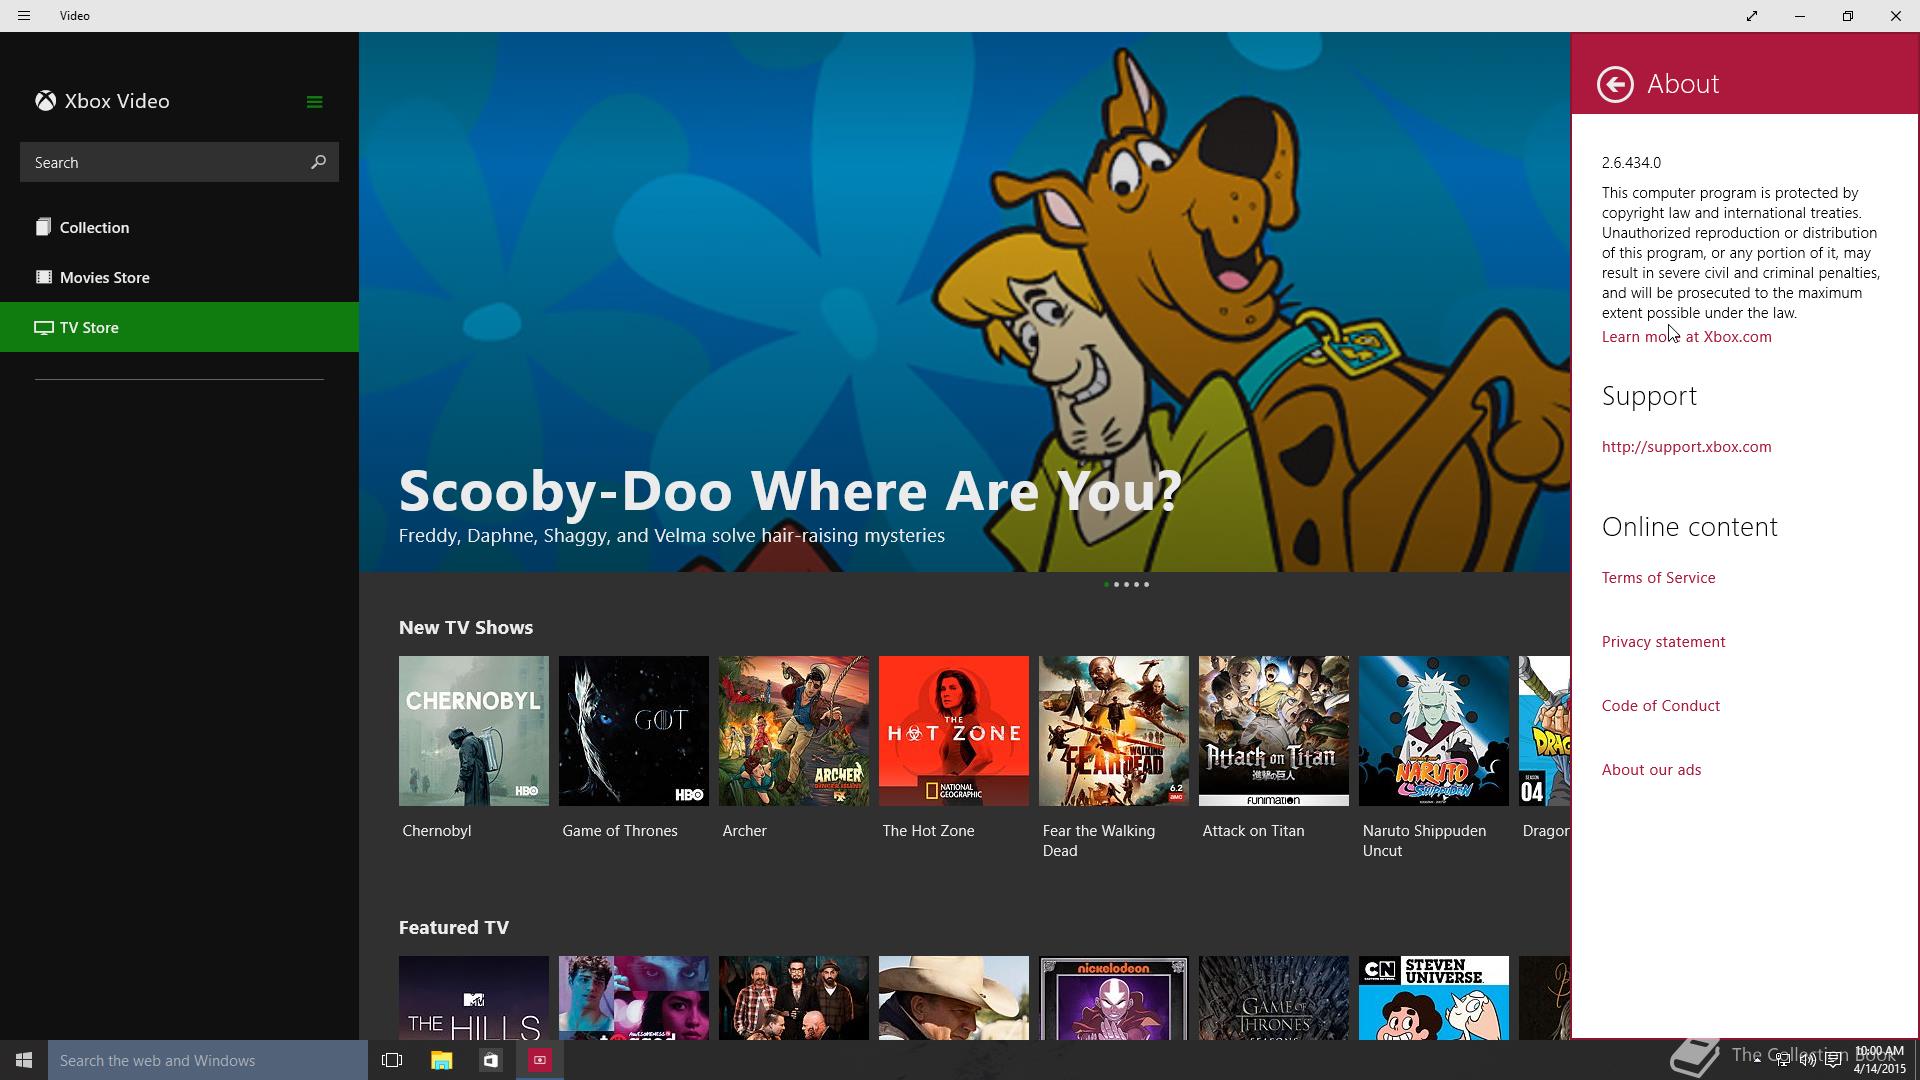Open the support.xbox.com link
The width and height of the screenshot is (1920, 1080).
coord(1686,447)
